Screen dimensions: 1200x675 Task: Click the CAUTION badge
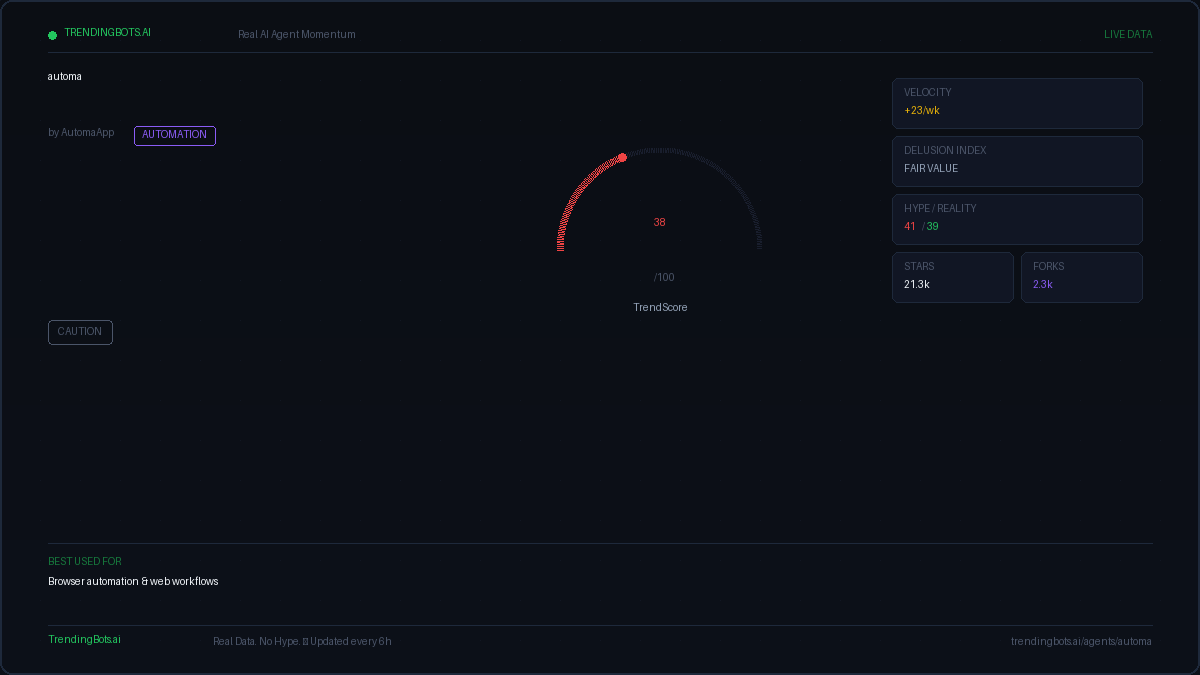click(80, 332)
